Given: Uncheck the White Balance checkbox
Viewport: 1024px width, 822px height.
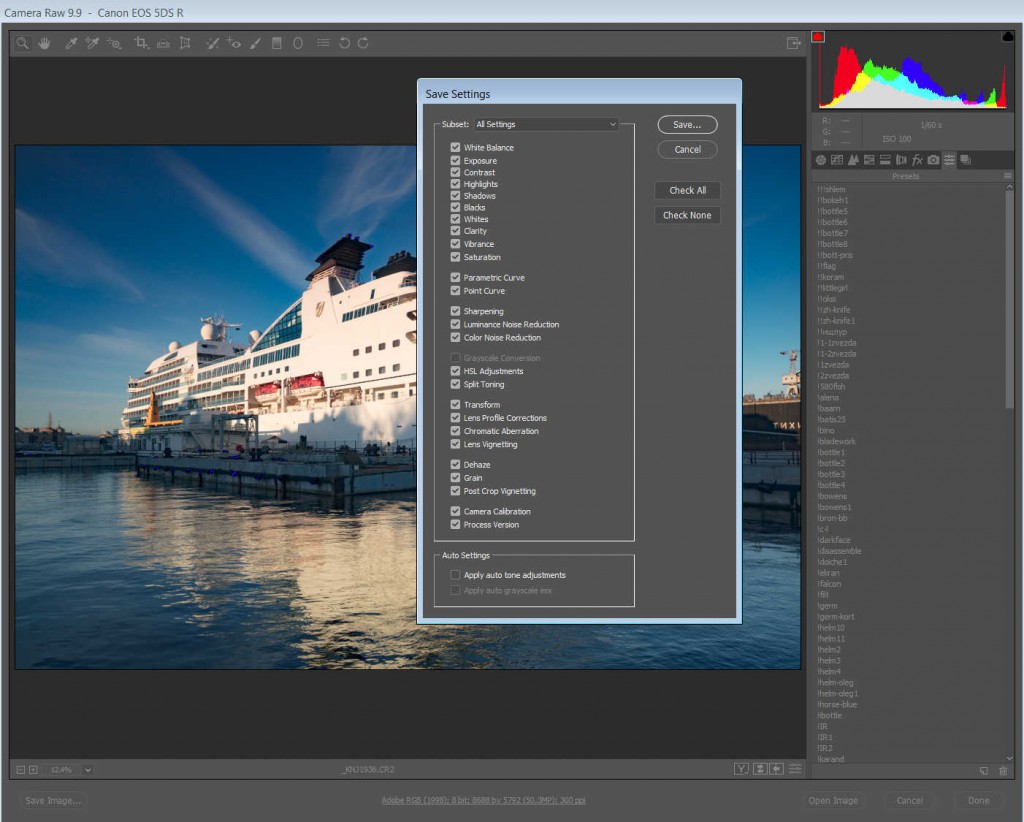Looking at the screenshot, I should 456,147.
